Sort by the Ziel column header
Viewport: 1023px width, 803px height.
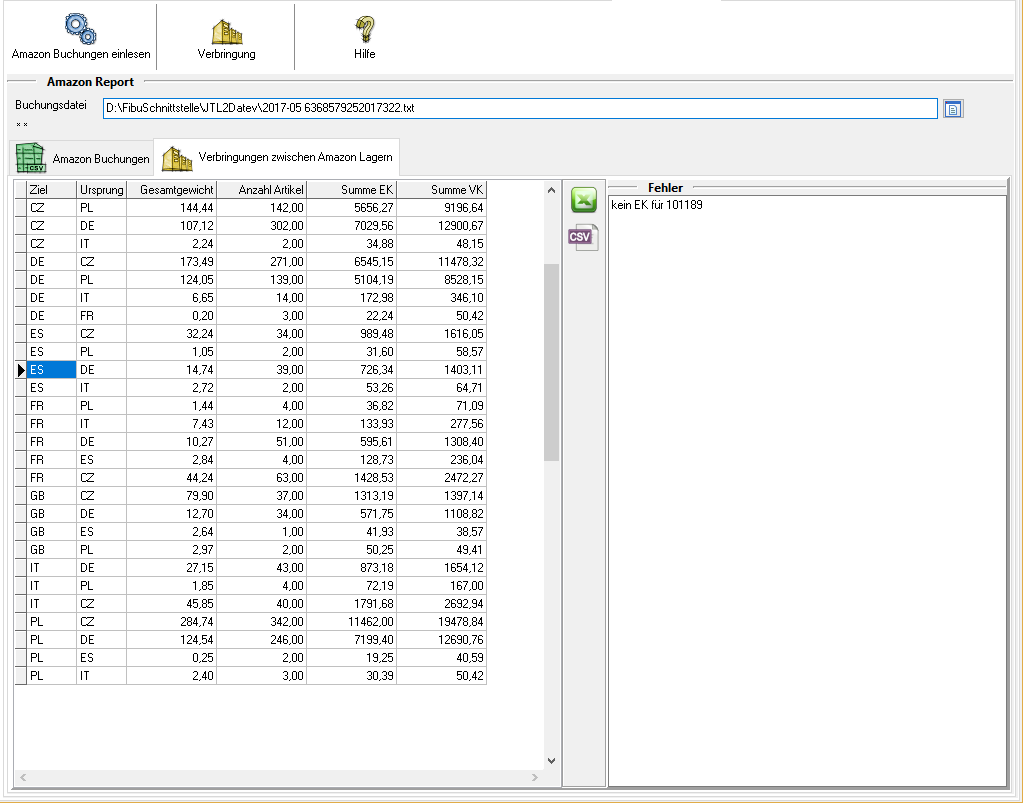(x=51, y=190)
